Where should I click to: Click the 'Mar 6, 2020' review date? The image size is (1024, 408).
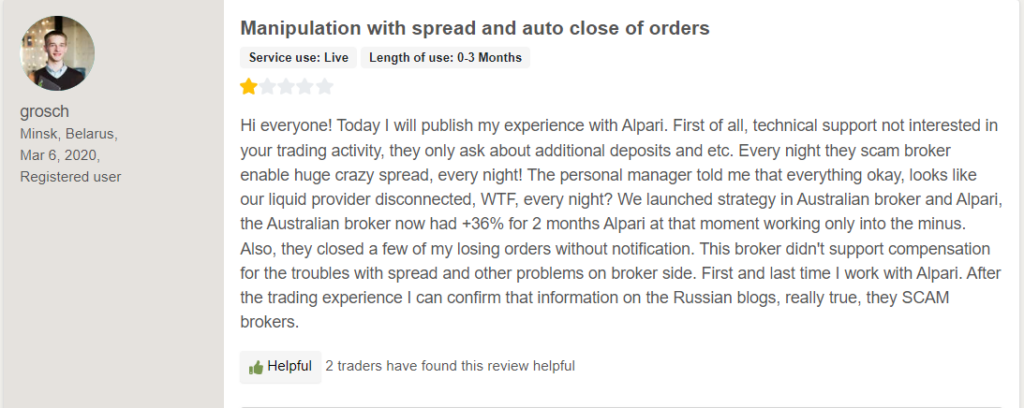pos(60,155)
